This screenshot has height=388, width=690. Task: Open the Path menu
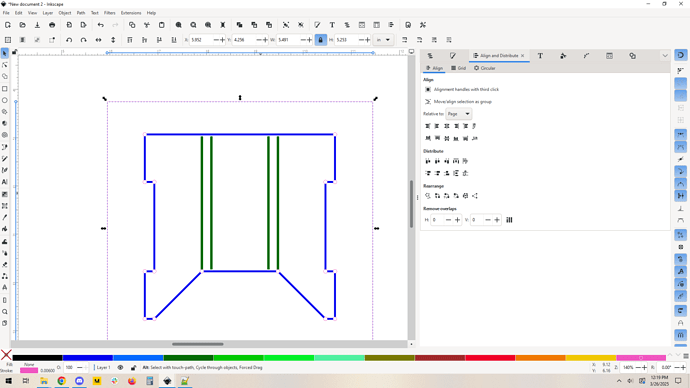click(x=81, y=13)
